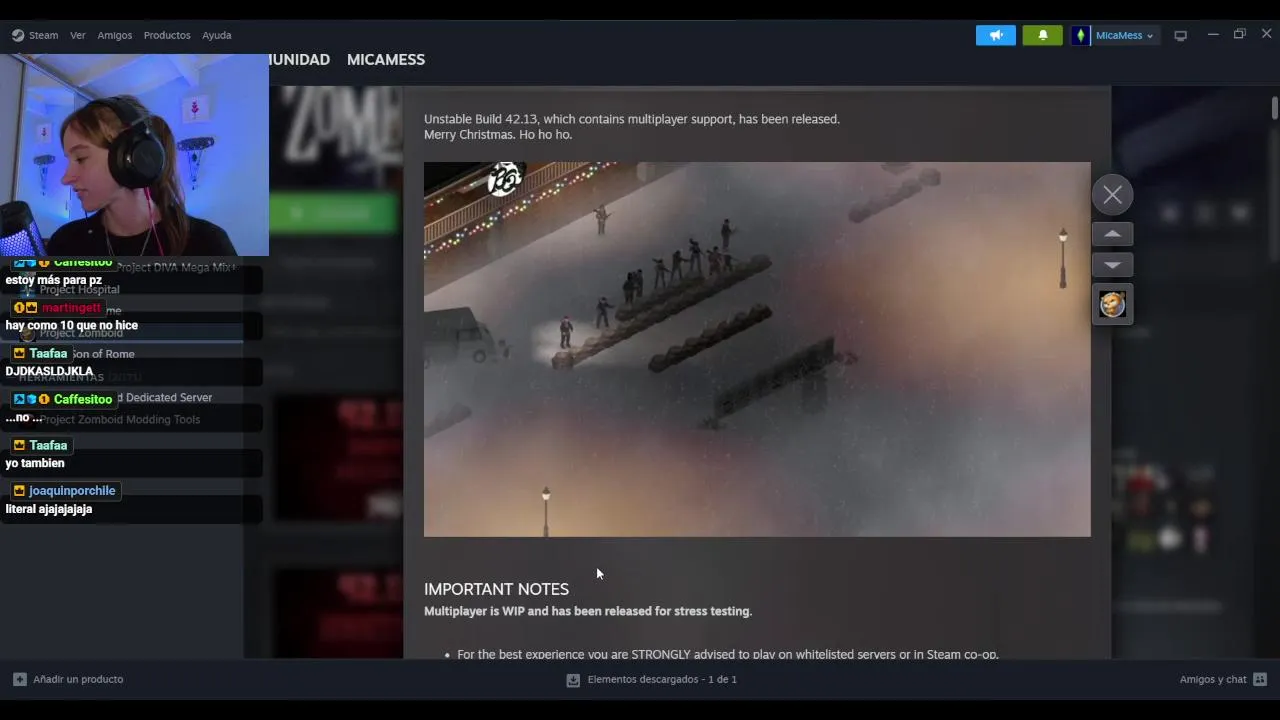Click martingett username in chat
The height and width of the screenshot is (720, 1280).
coord(71,308)
